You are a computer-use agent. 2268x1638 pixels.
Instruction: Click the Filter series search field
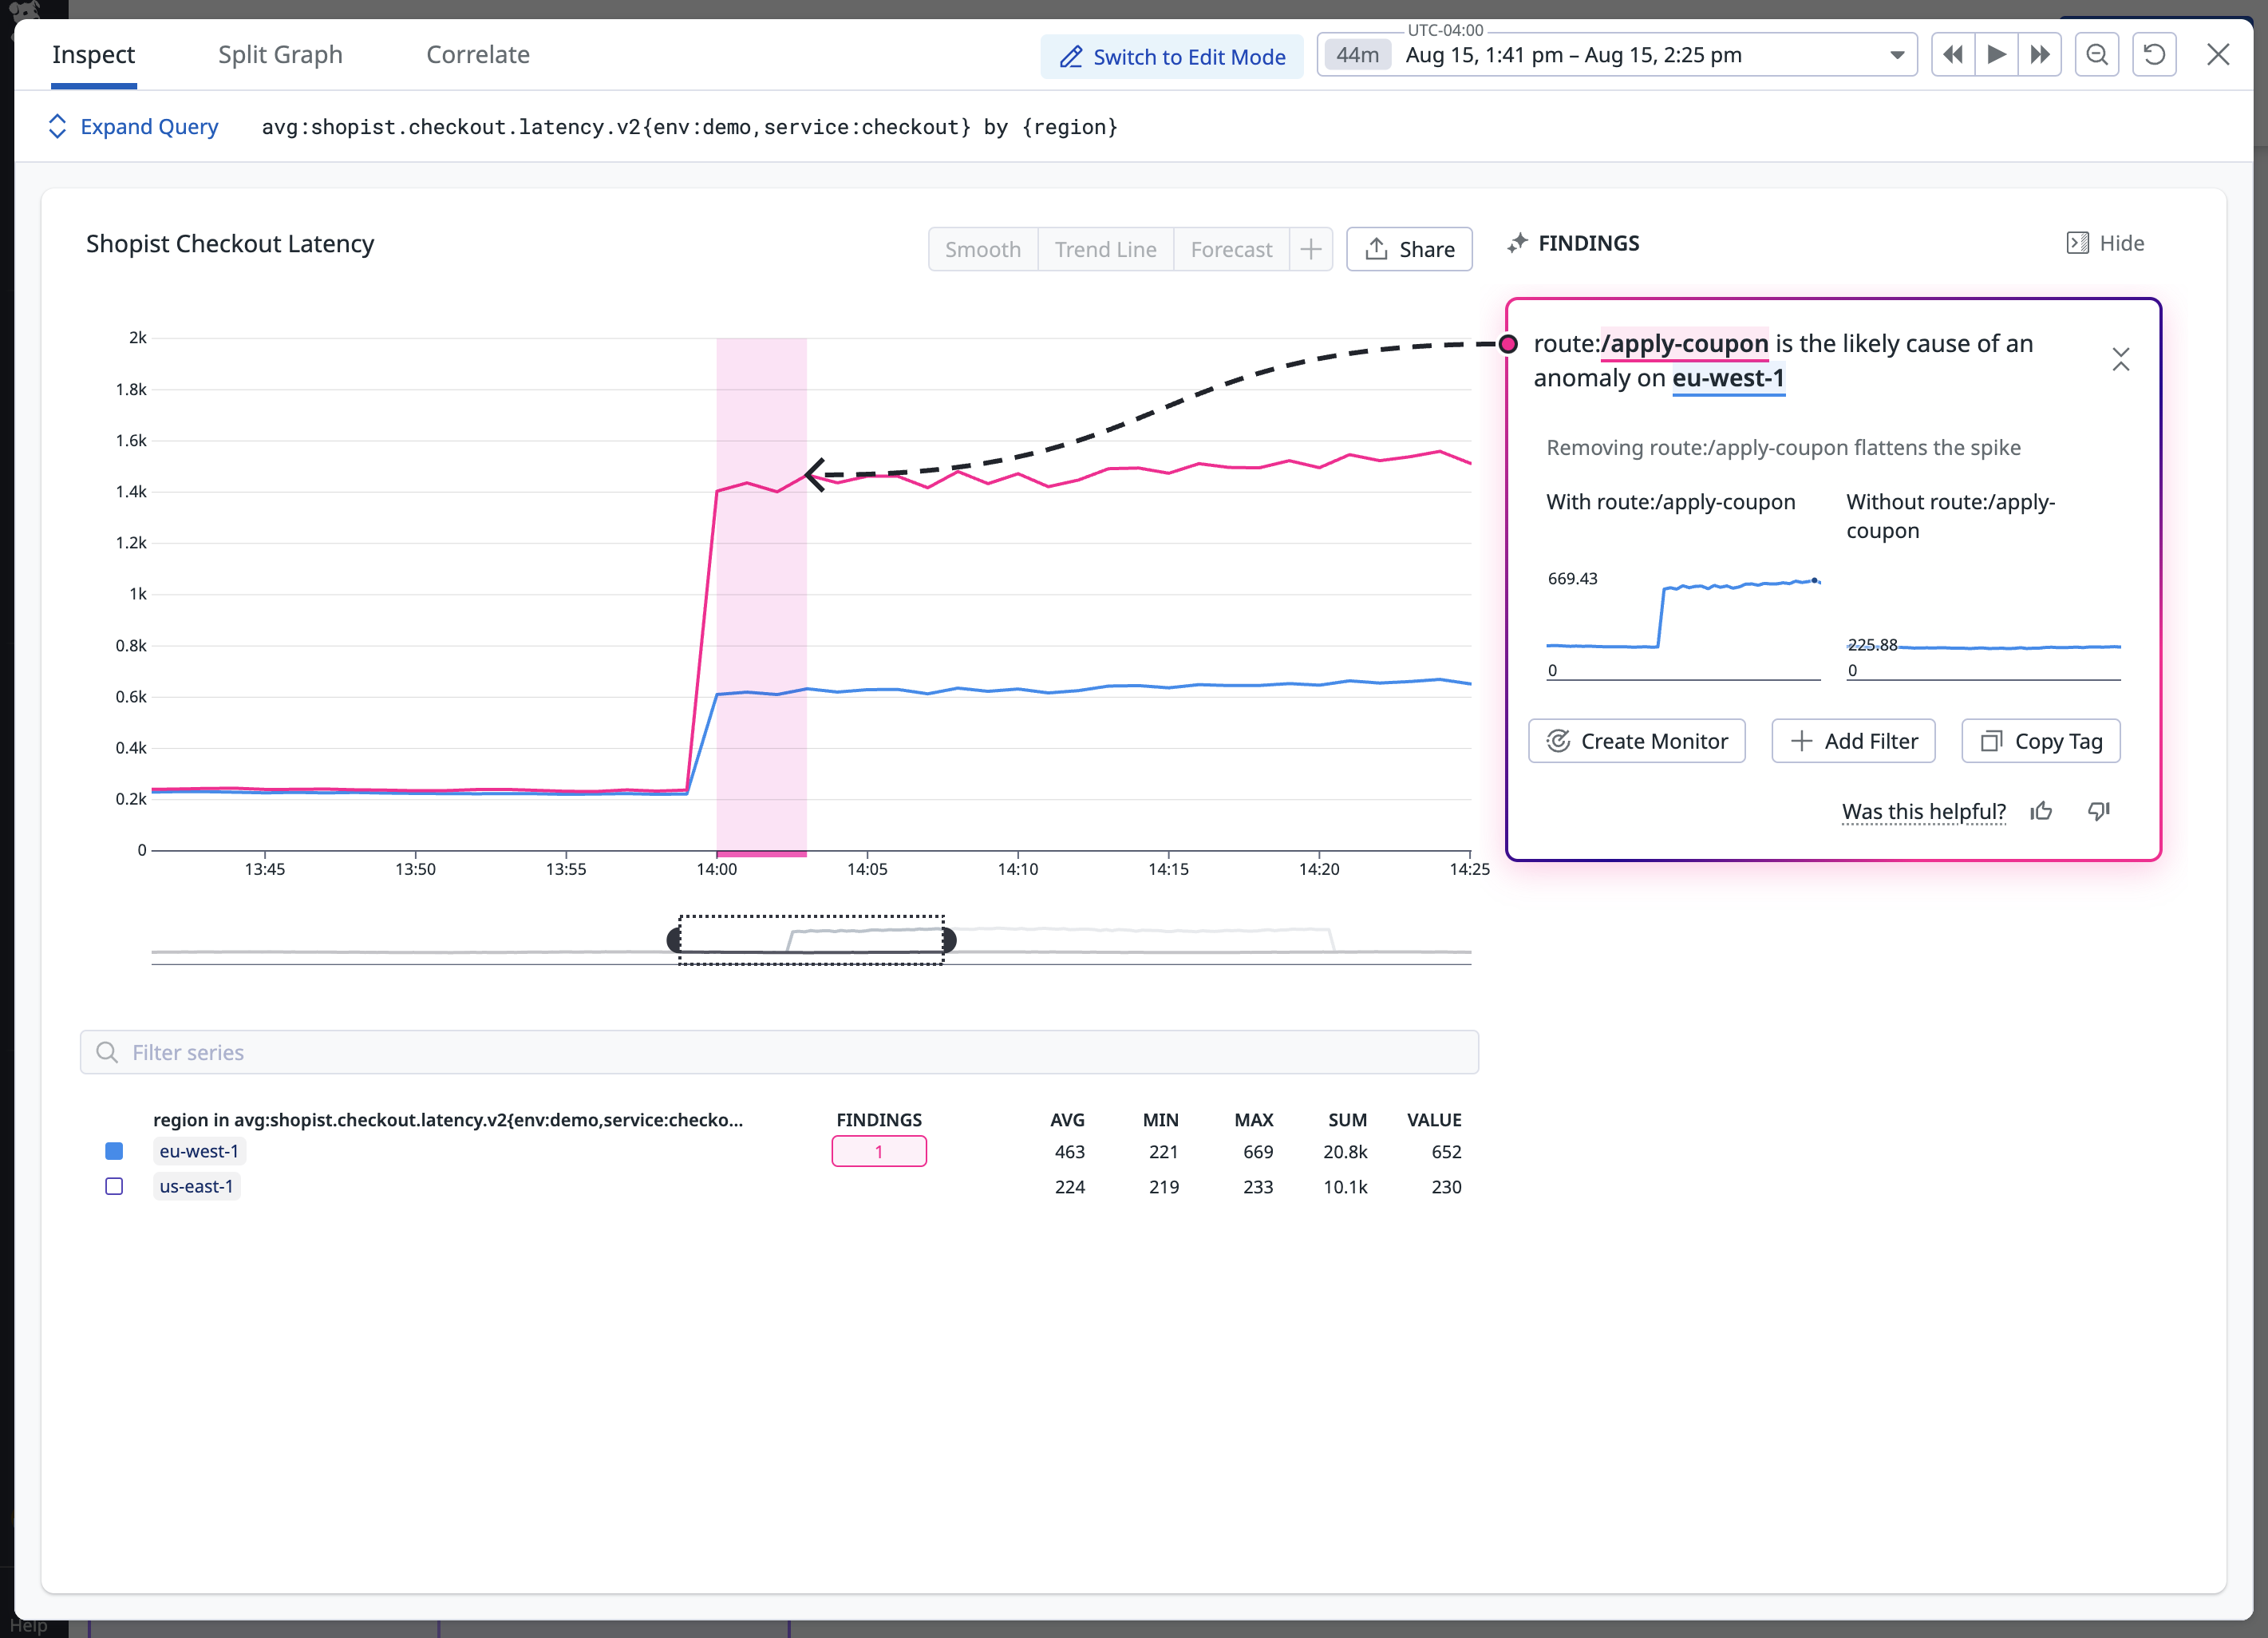(x=779, y=1052)
